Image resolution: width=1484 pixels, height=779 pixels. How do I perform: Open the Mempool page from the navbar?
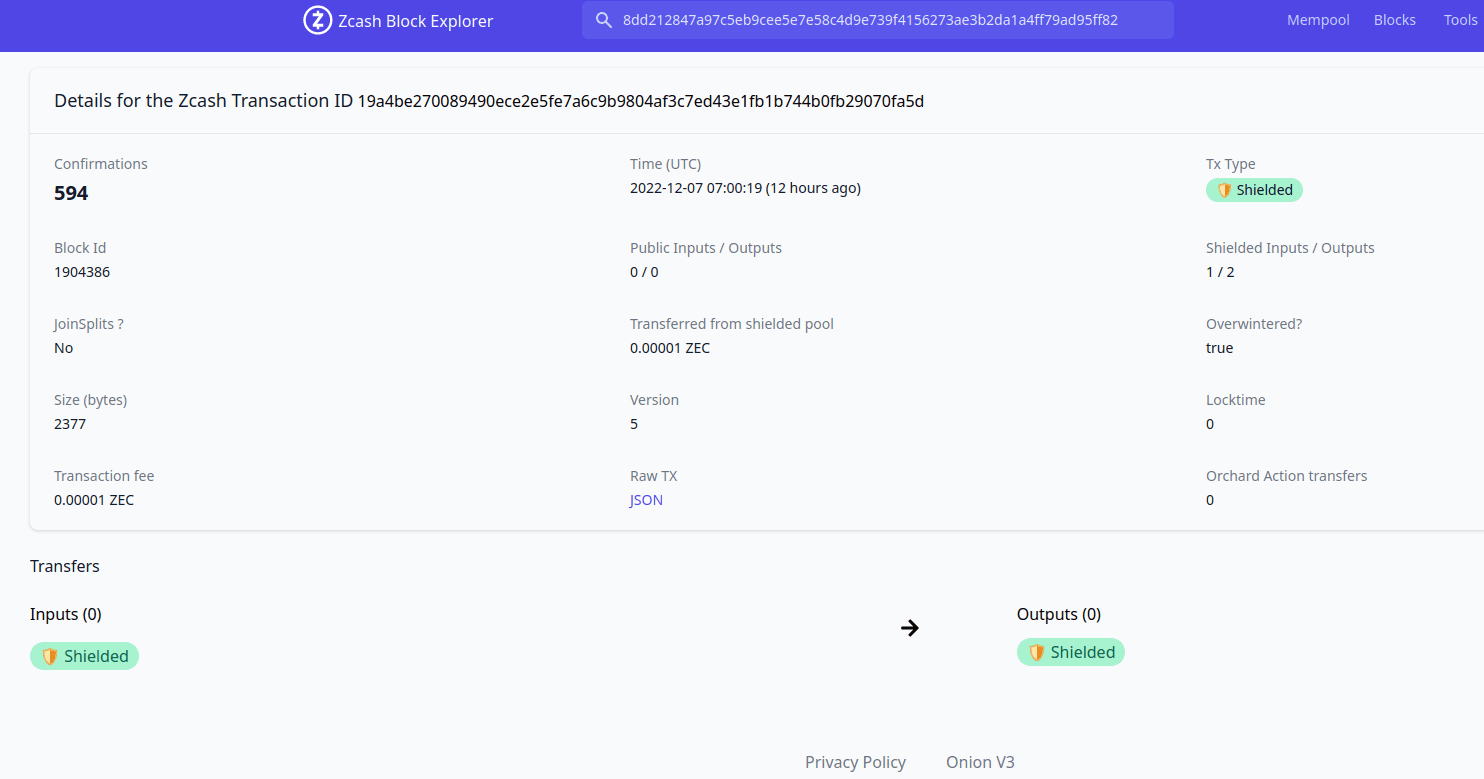click(1317, 19)
